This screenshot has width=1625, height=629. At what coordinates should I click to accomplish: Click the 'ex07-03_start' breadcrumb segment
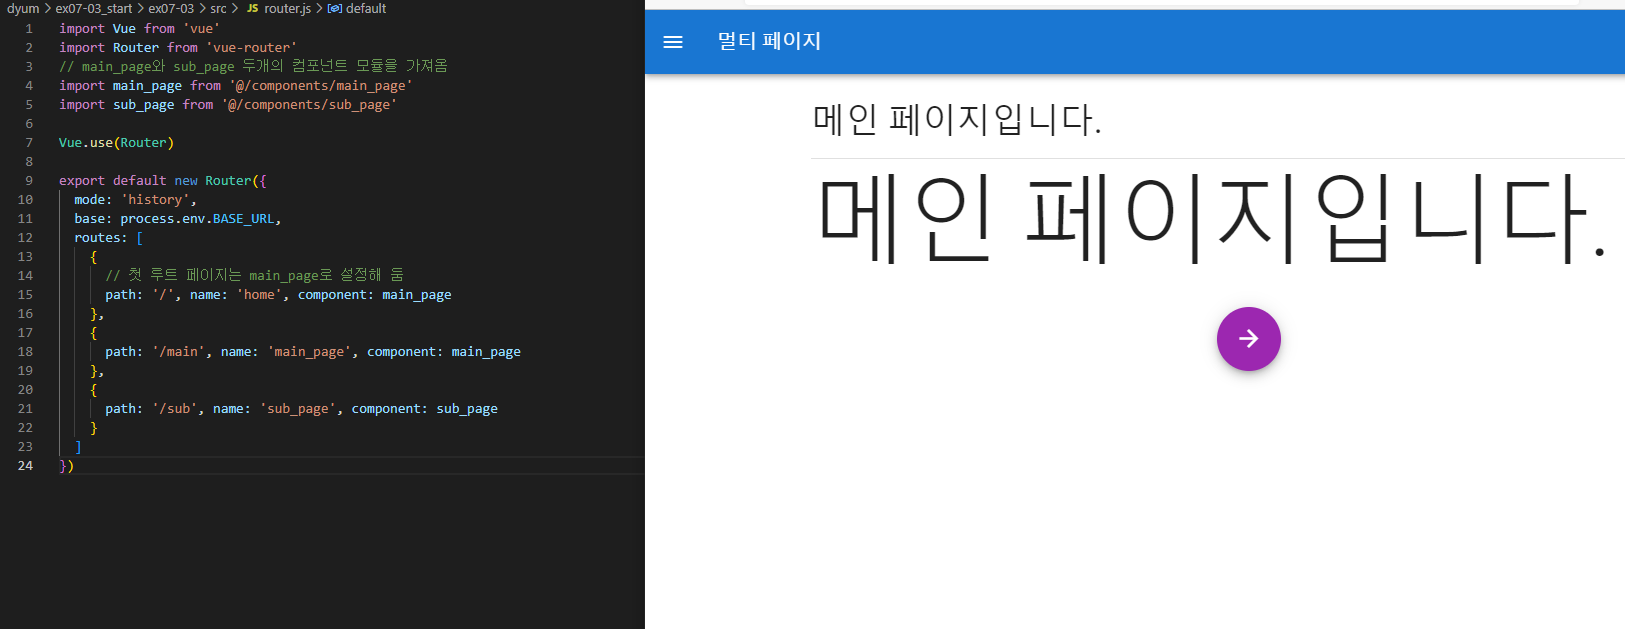(94, 8)
